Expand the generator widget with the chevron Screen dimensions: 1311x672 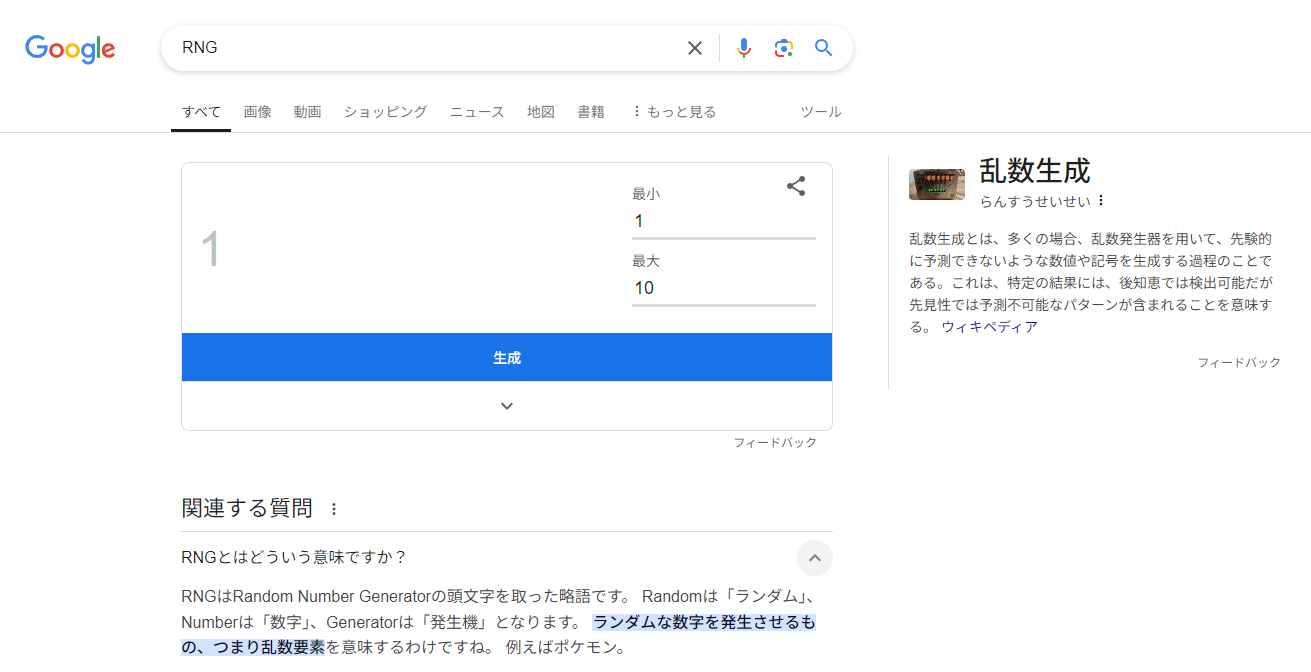[x=507, y=406]
